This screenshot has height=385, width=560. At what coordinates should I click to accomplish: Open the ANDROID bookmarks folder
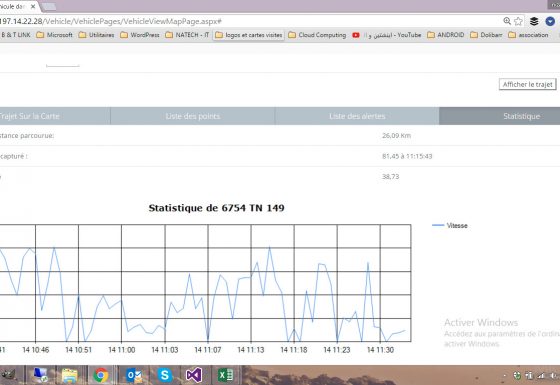coord(446,35)
